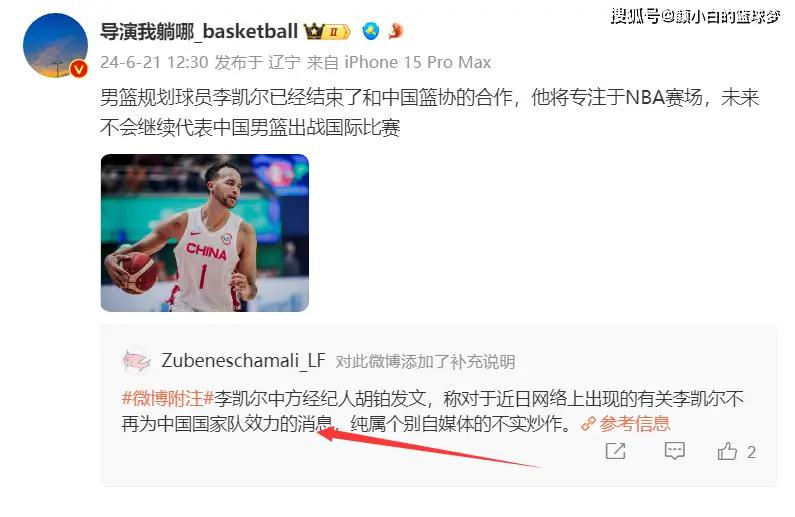Click the orange verified V badge
Viewport: 795px width, 517px height.
tap(79, 68)
